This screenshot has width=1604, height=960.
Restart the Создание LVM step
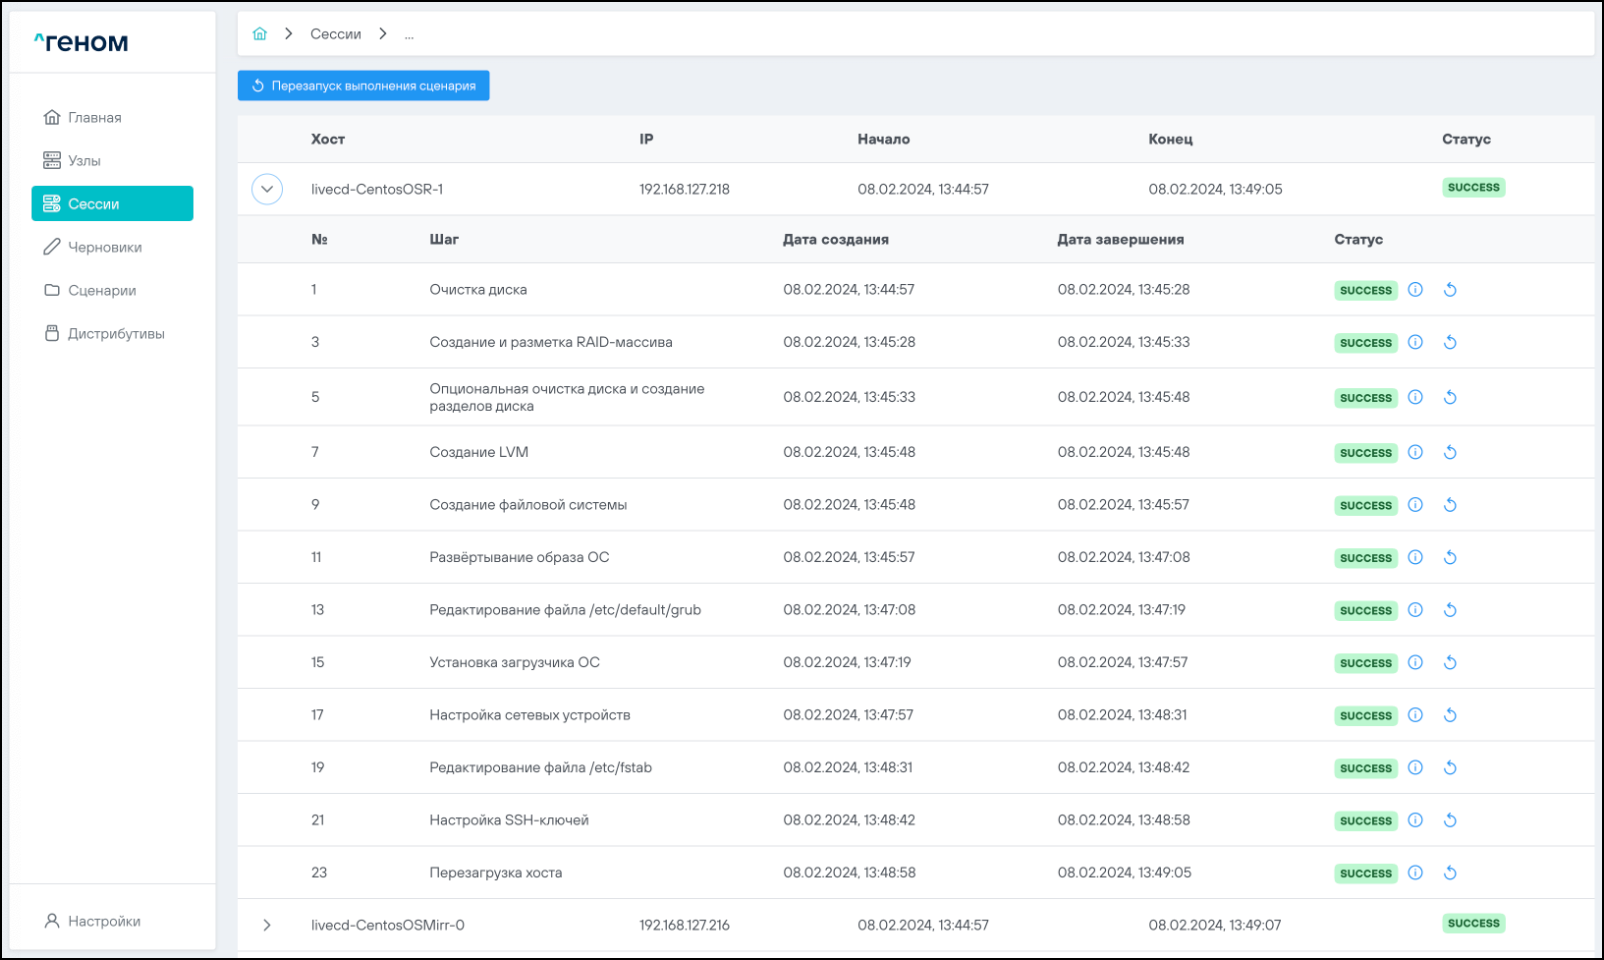(1450, 453)
